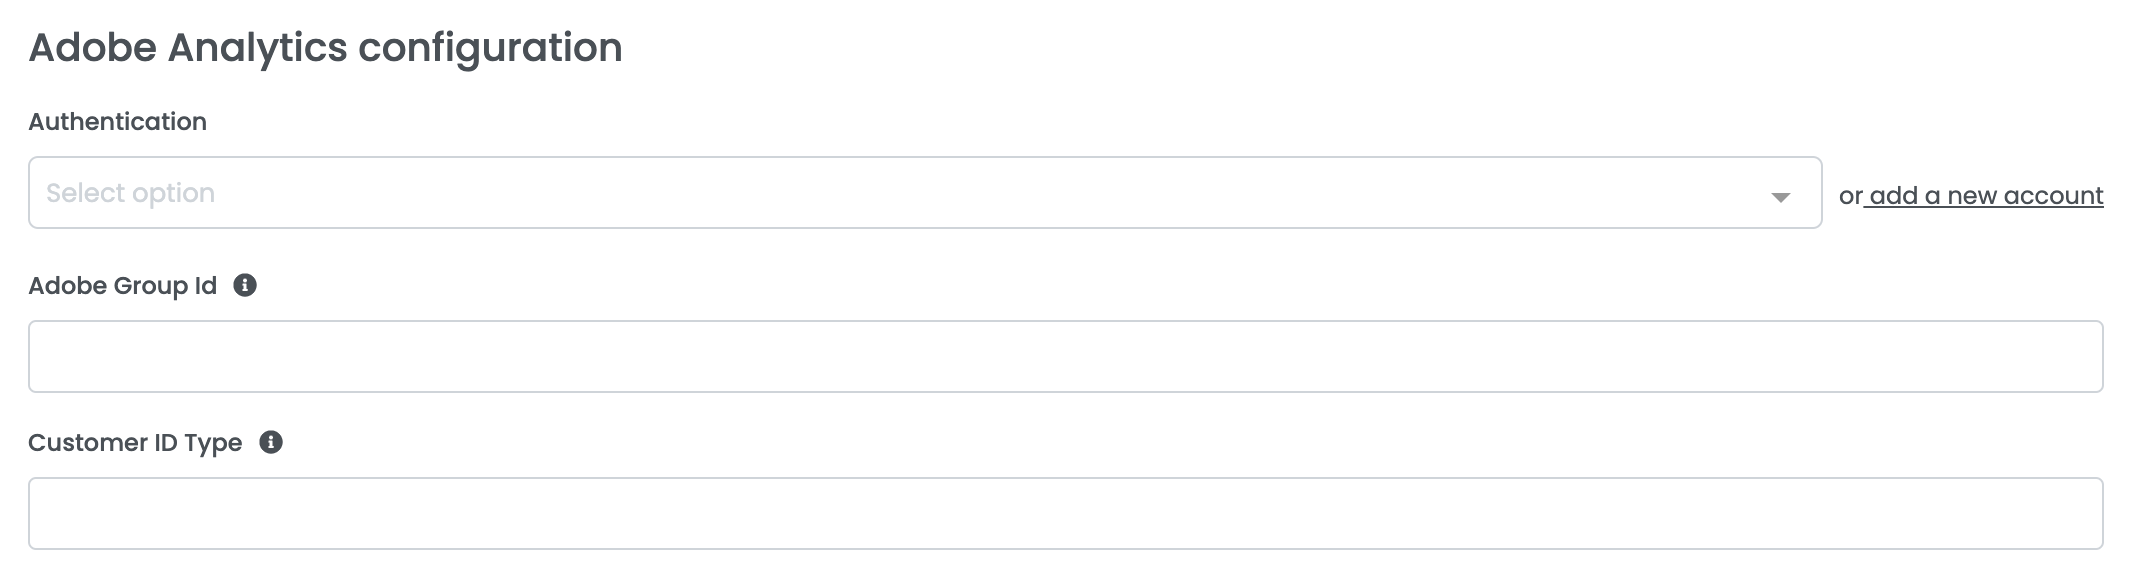
Task: Click the gray caret in the Authentication field
Action: point(1780,197)
